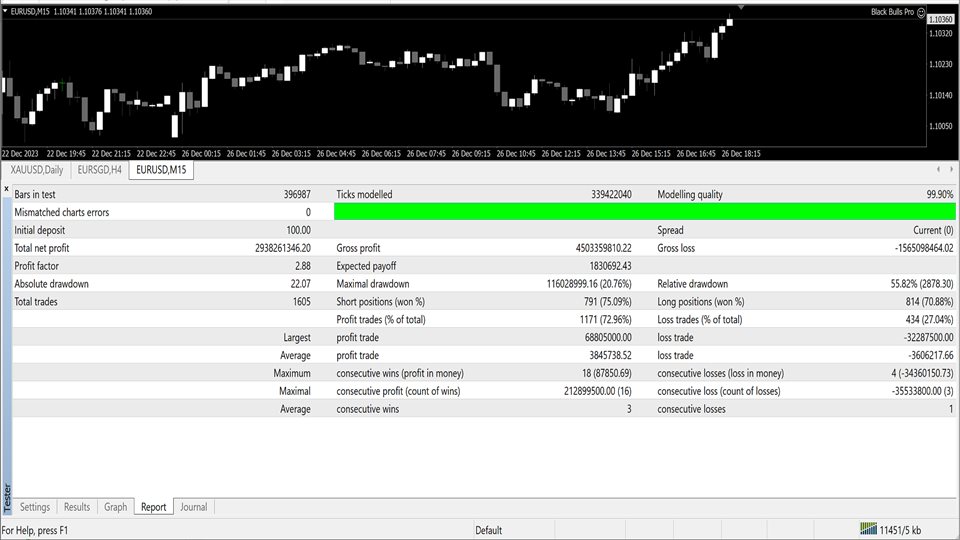The width and height of the screenshot is (960, 540).
Task: Switch to the XAUUSD,Daily chart tab
Action: click(37, 170)
